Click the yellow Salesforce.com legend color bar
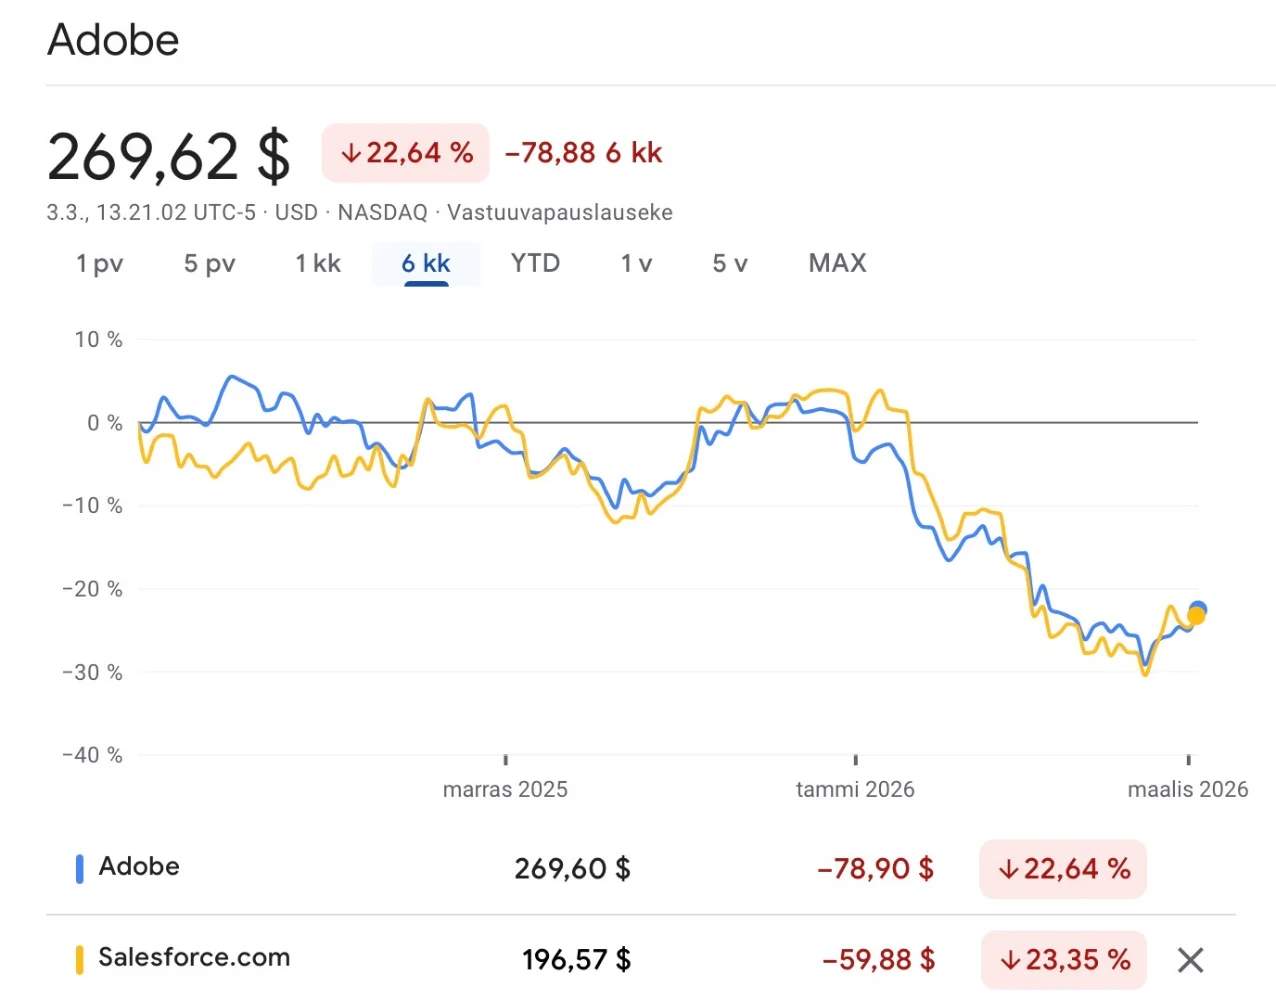 tap(80, 959)
